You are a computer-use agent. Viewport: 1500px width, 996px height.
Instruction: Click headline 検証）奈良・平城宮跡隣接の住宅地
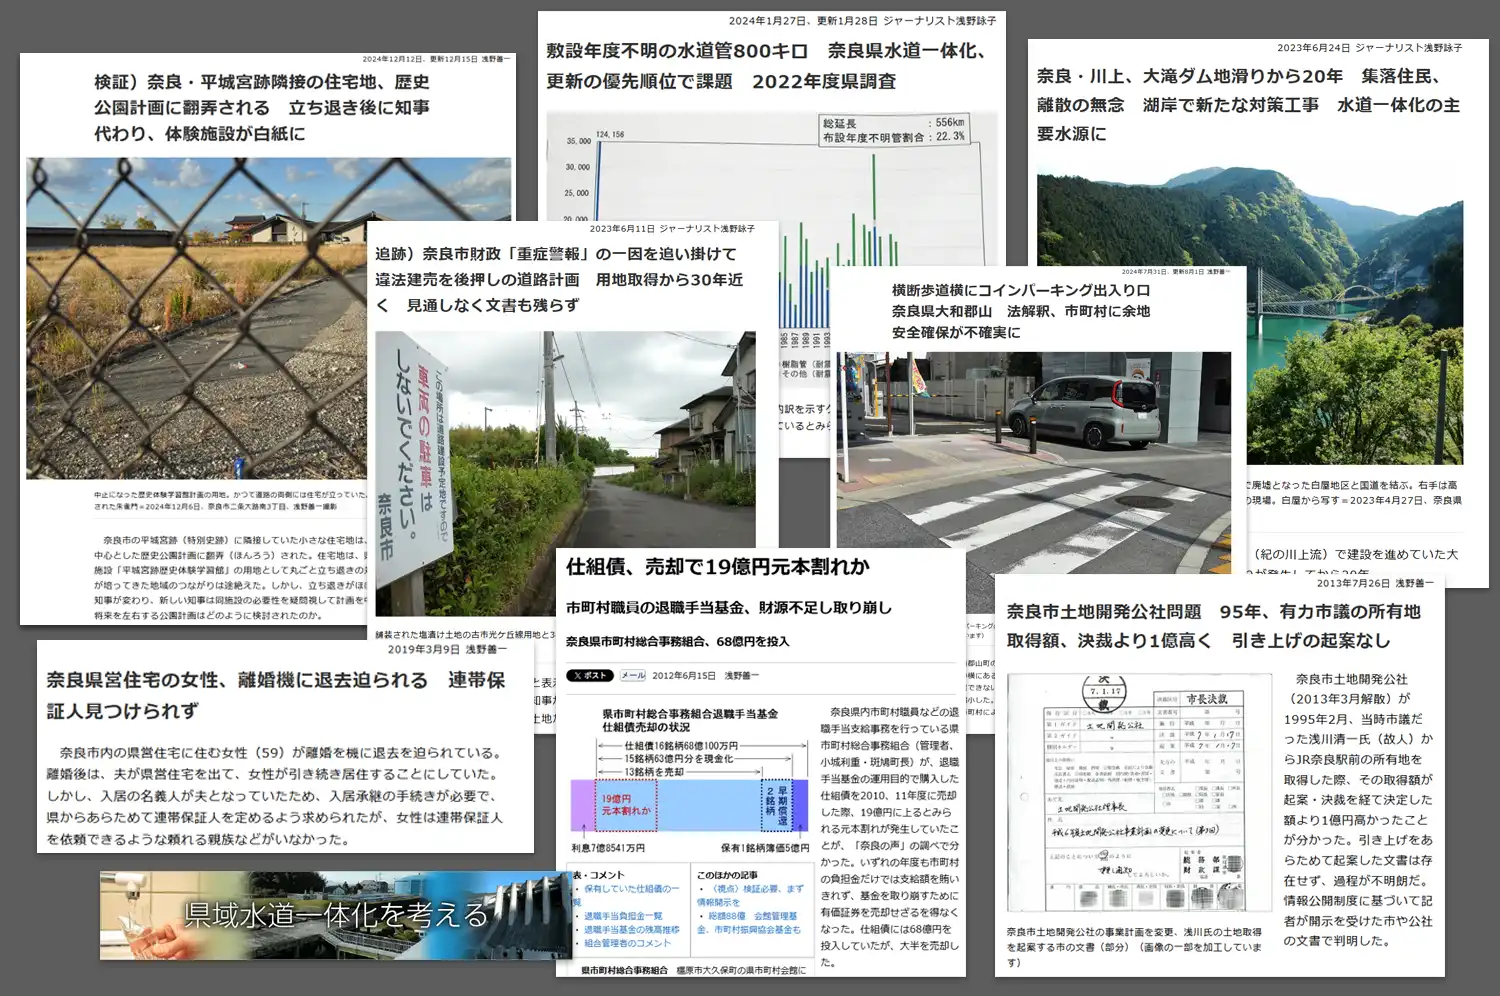click(x=262, y=107)
